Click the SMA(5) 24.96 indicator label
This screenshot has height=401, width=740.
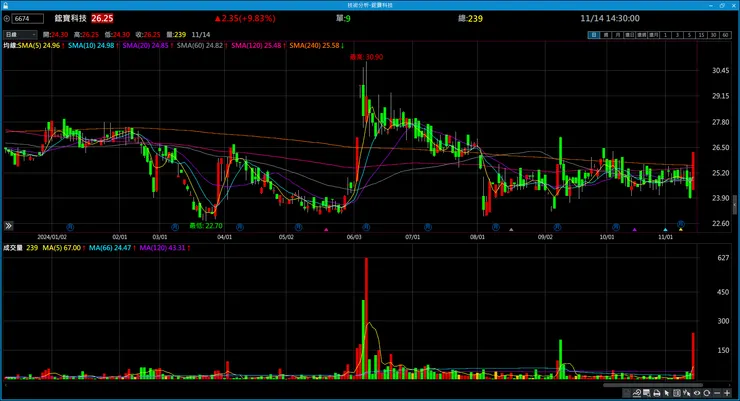(x=39, y=45)
